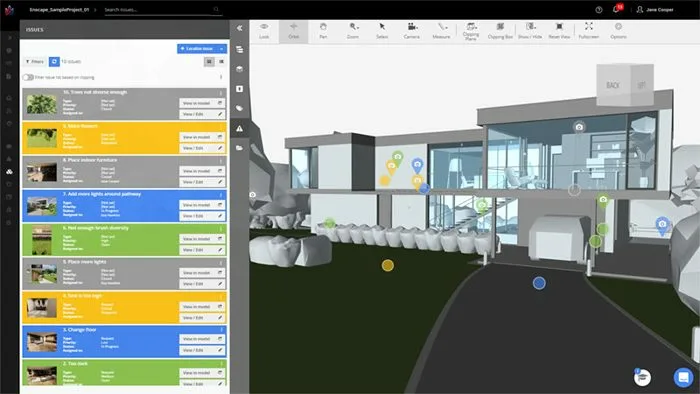This screenshot has height=394, width=700.
Task: View issue 7 pathway lights in model
Action: (202, 205)
